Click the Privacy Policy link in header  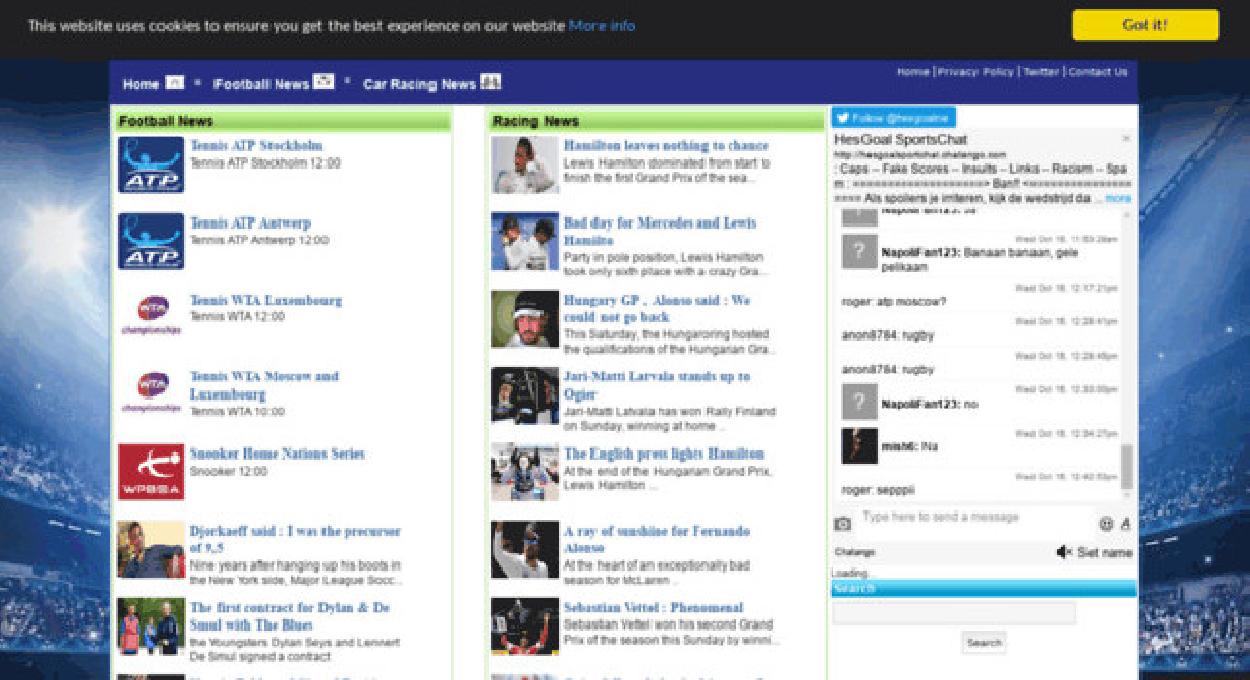[x=975, y=72]
